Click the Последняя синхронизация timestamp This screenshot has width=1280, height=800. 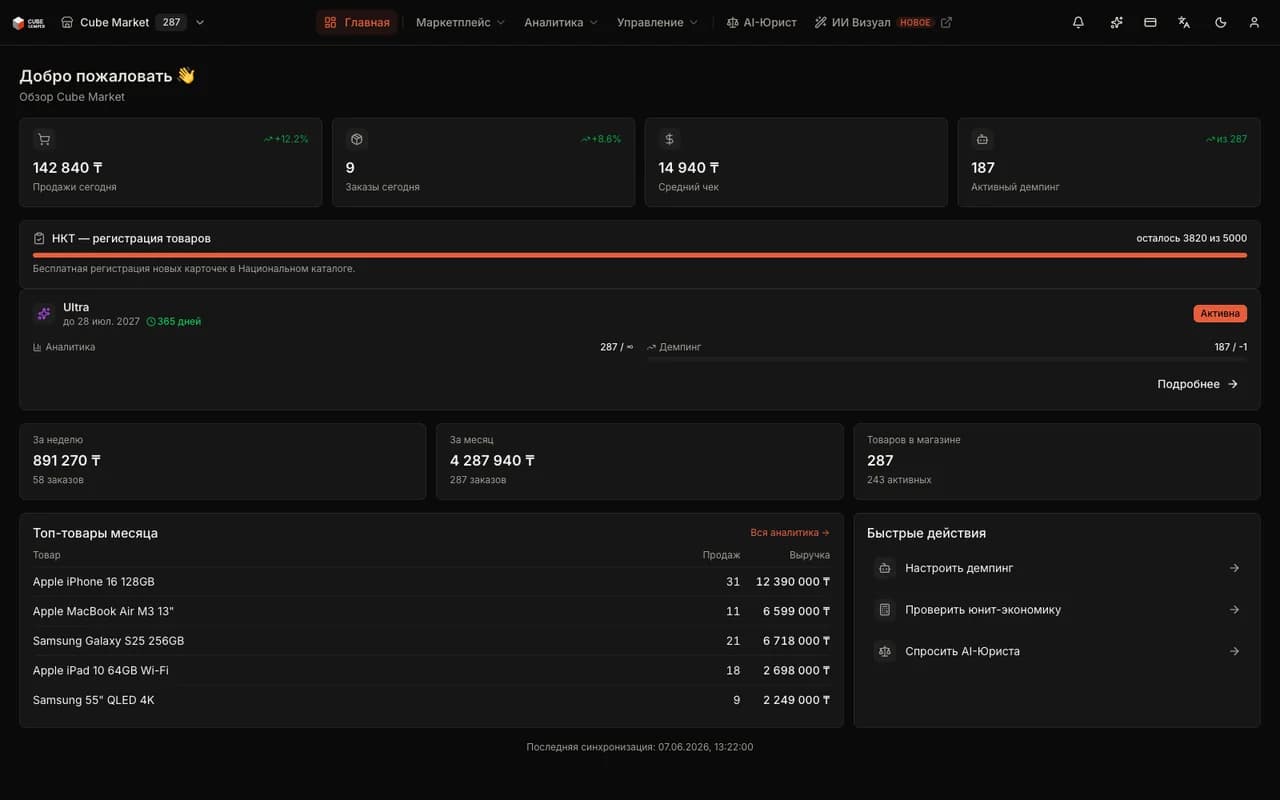[640, 747]
